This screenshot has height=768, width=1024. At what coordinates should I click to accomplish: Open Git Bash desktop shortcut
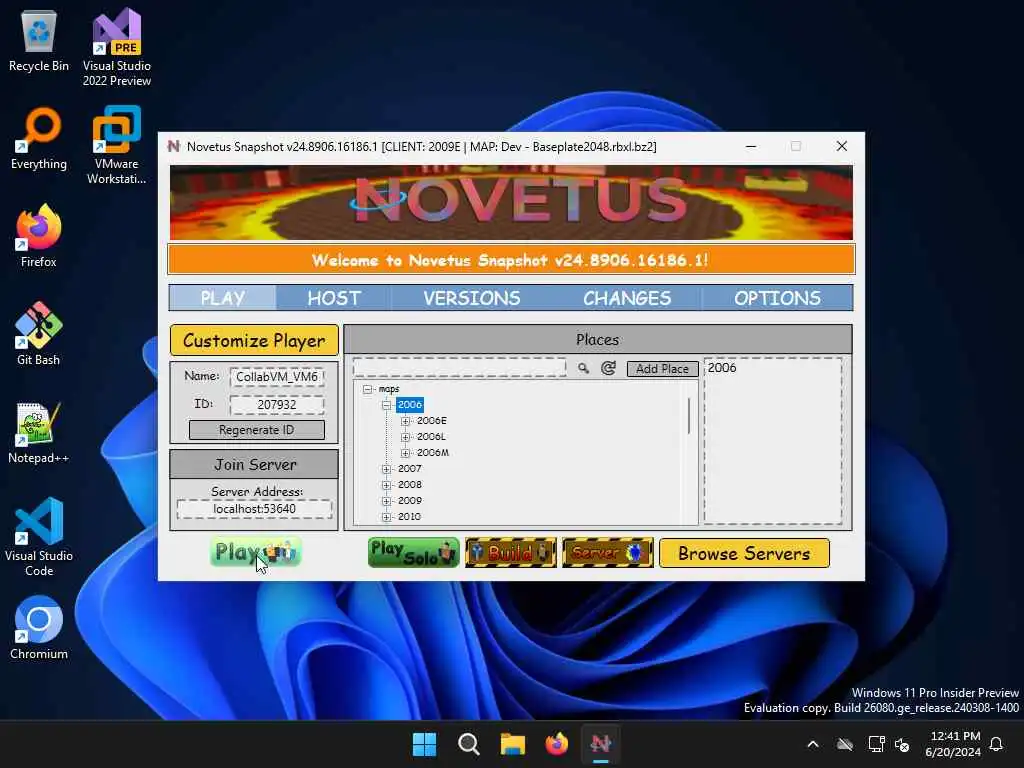coord(39,334)
